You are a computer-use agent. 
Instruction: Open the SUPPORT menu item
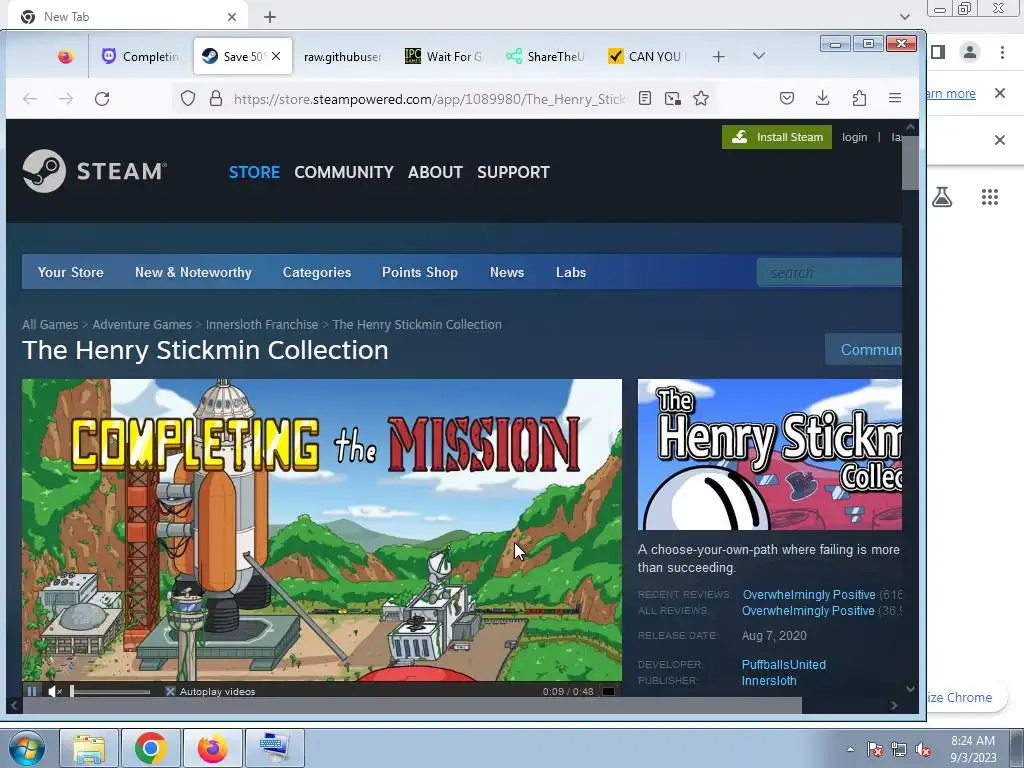(513, 172)
